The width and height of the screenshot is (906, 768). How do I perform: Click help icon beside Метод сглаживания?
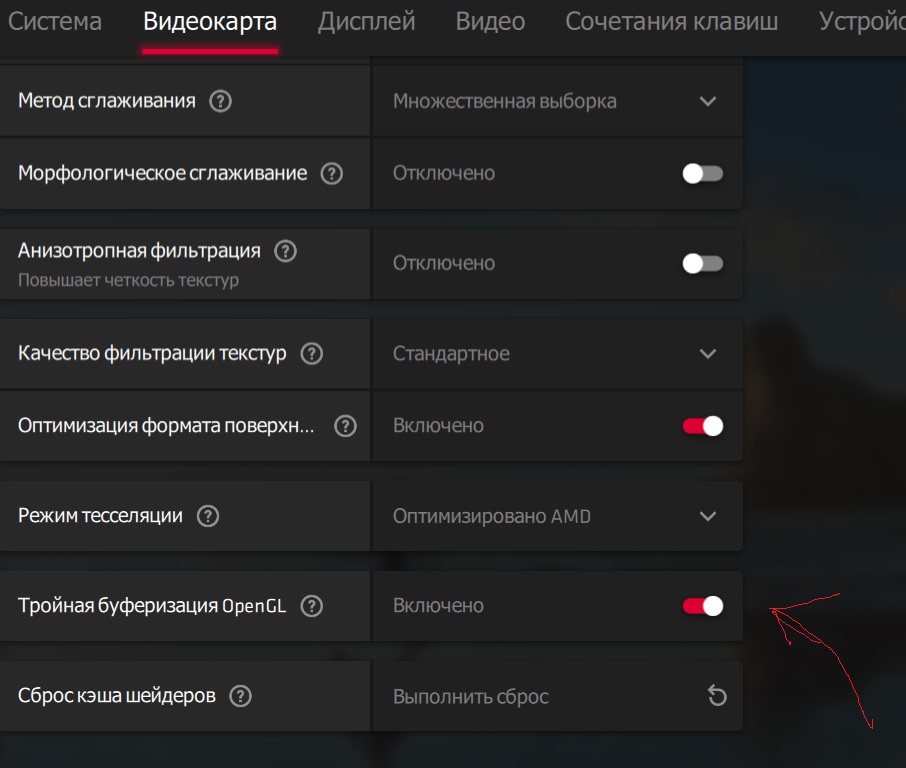[221, 101]
